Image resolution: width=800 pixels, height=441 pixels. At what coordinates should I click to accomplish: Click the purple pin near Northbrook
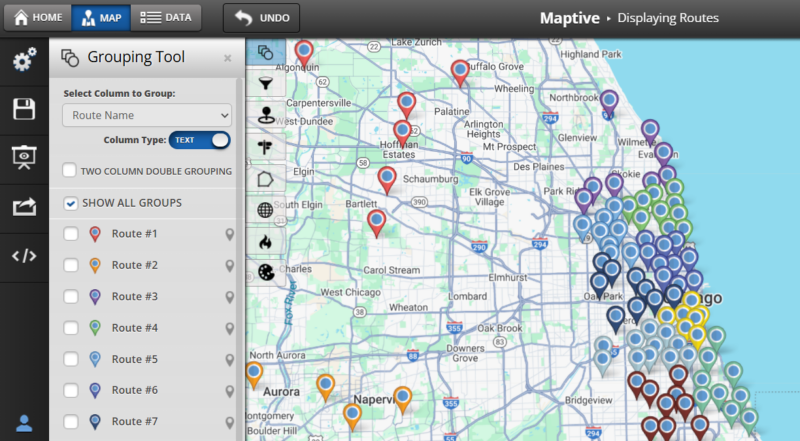(x=609, y=103)
